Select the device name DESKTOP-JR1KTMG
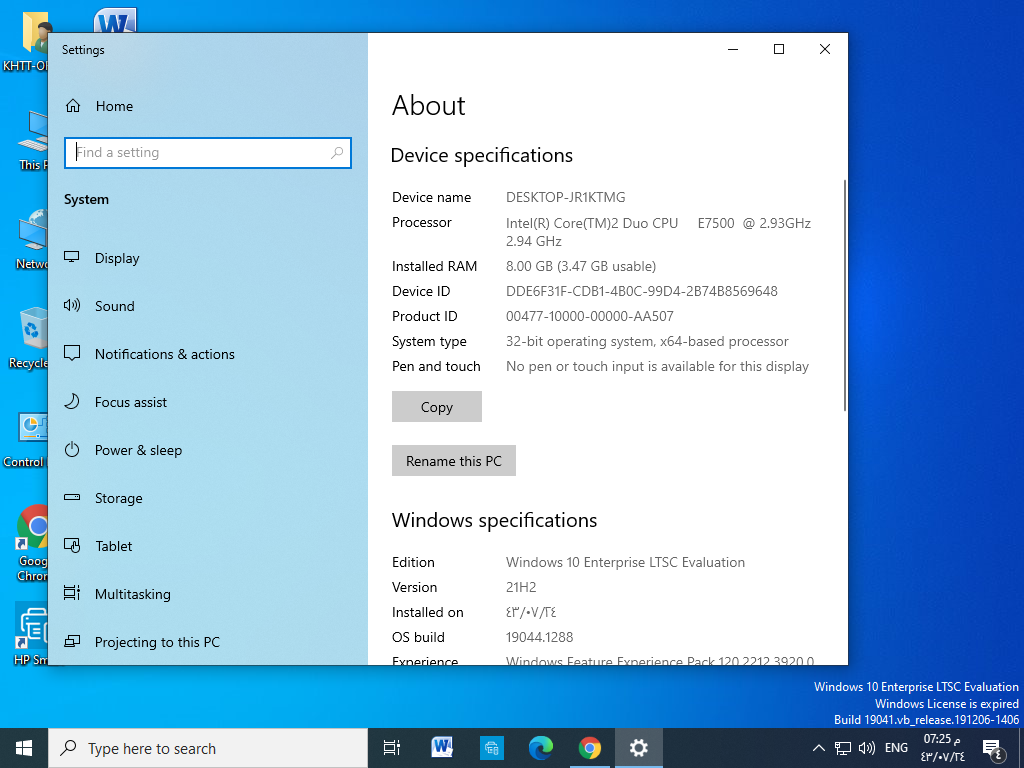Image resolution: width=1024 pixels, height=768 pixels. pos(566,197)
